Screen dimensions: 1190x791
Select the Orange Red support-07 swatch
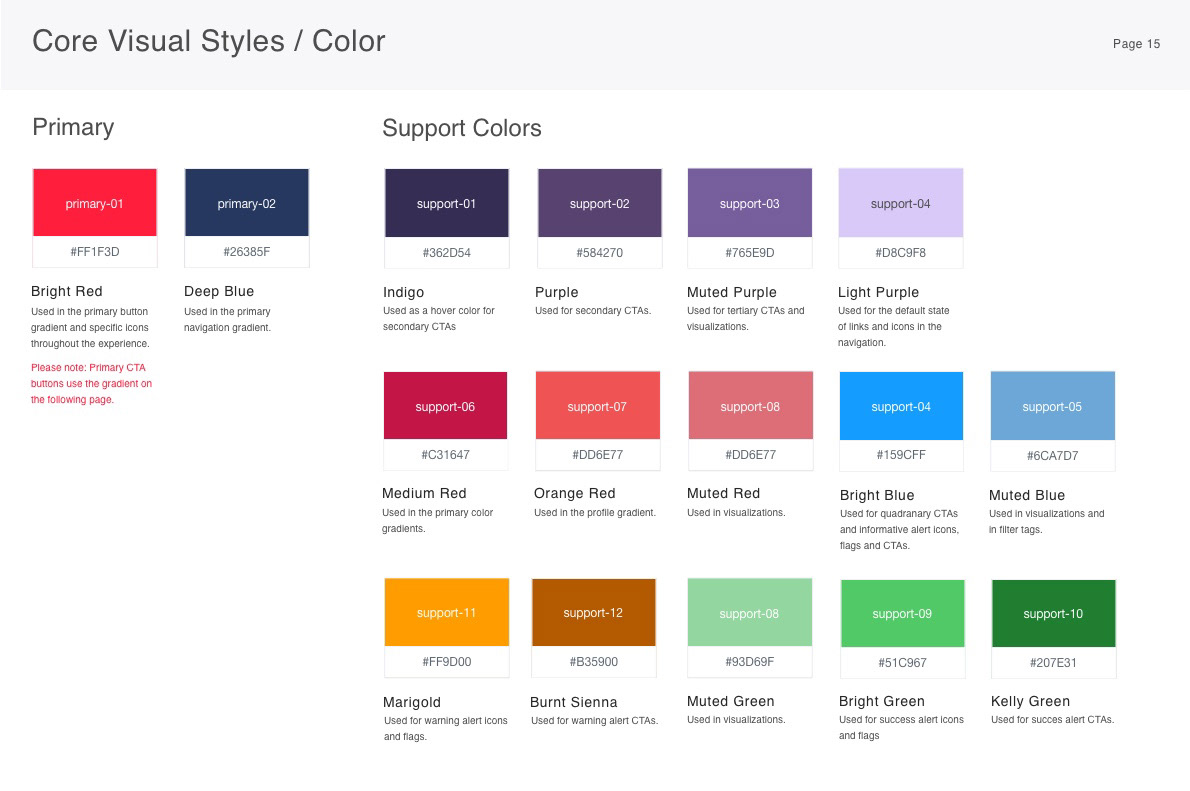coord(597,406)
